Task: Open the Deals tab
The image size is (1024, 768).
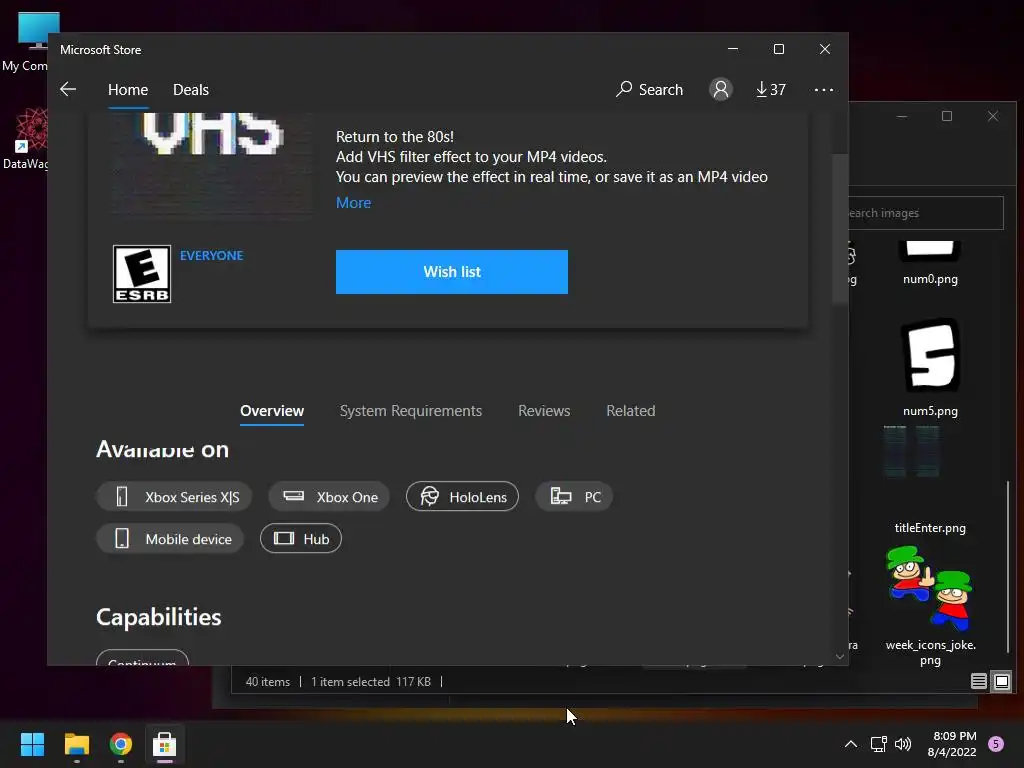Action: pos(191,89)
